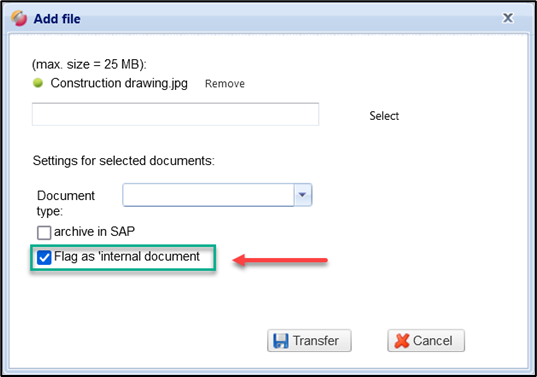
Task: Click the Flag as 'internal document label
Action: (127, 256)
